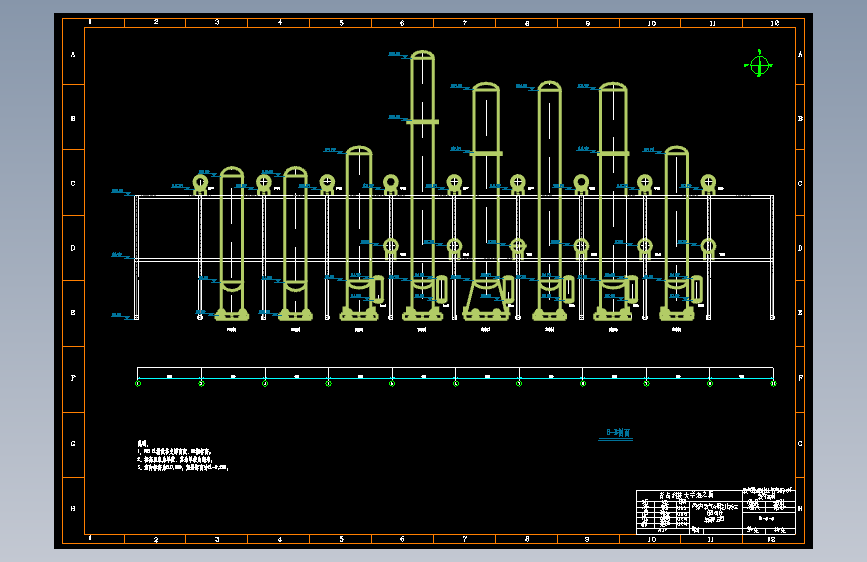Click row label A on left border
This screenshot has width=867, height=562.
tap(73, 54)
